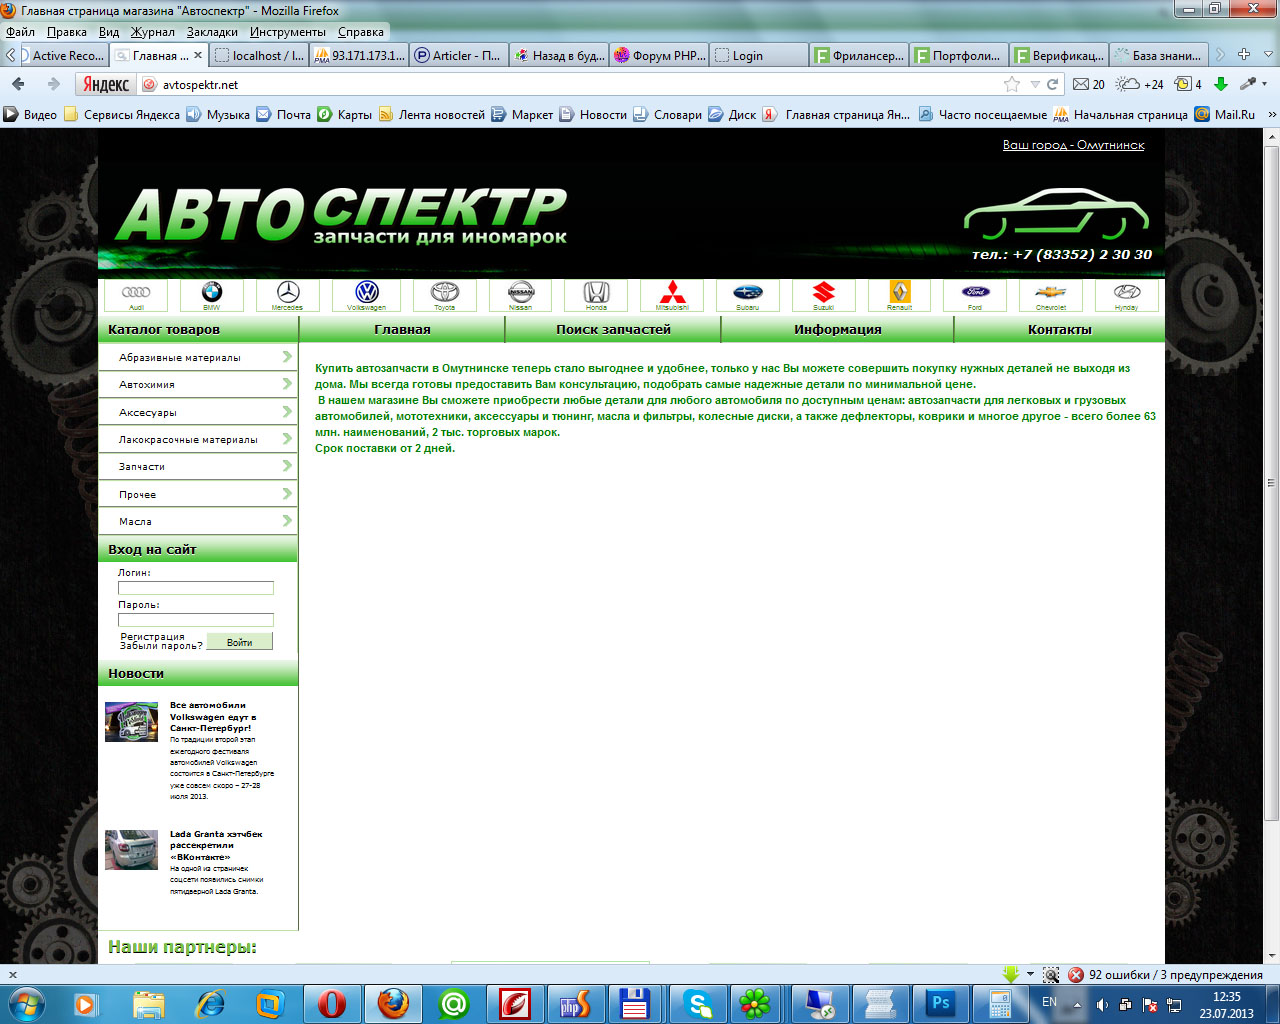Select the Ford brand logo
1280x1024 pixels.
975,295
